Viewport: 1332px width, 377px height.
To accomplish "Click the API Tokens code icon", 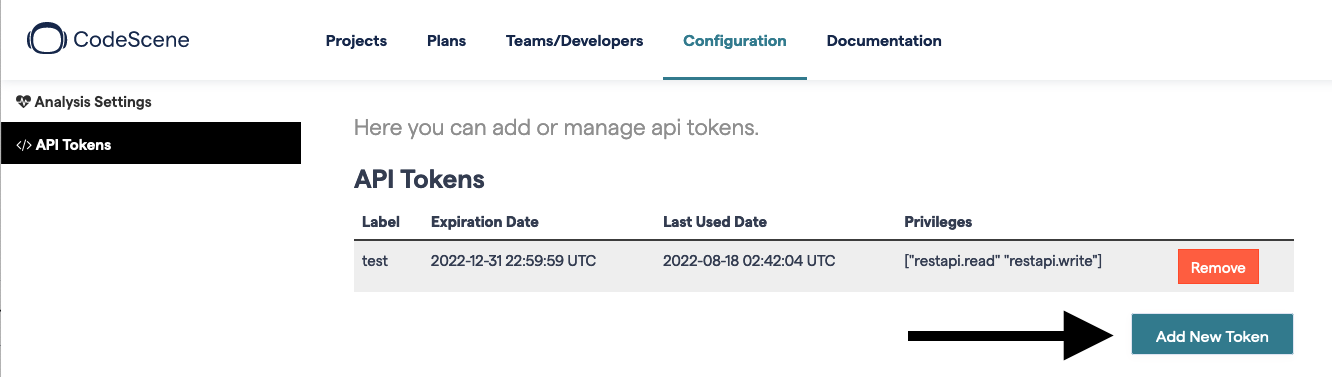I will (24, 145).
